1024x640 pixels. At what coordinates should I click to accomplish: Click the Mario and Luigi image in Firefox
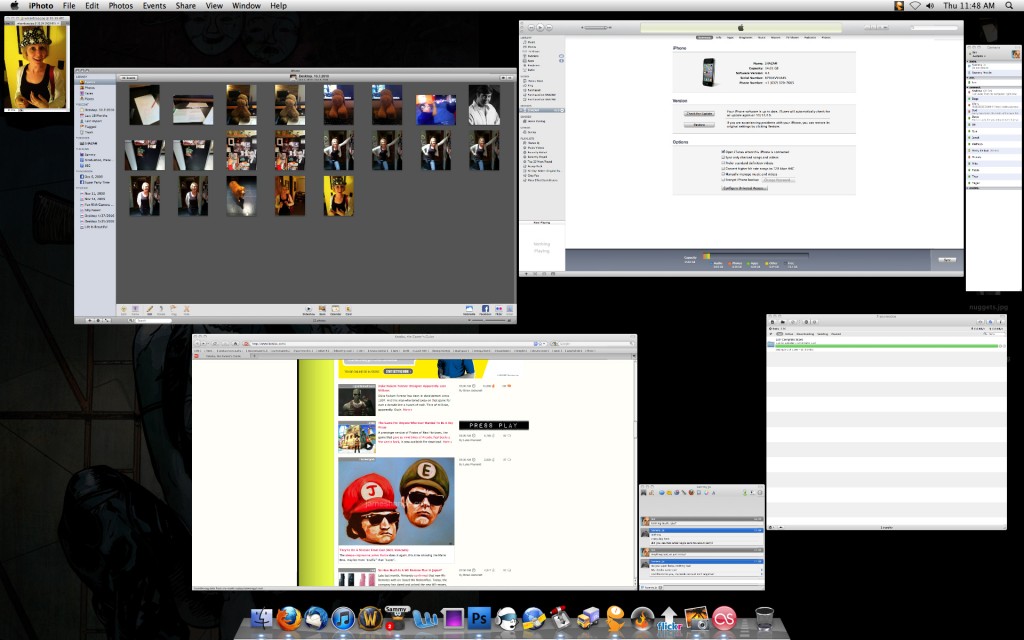tap(396, 502)
